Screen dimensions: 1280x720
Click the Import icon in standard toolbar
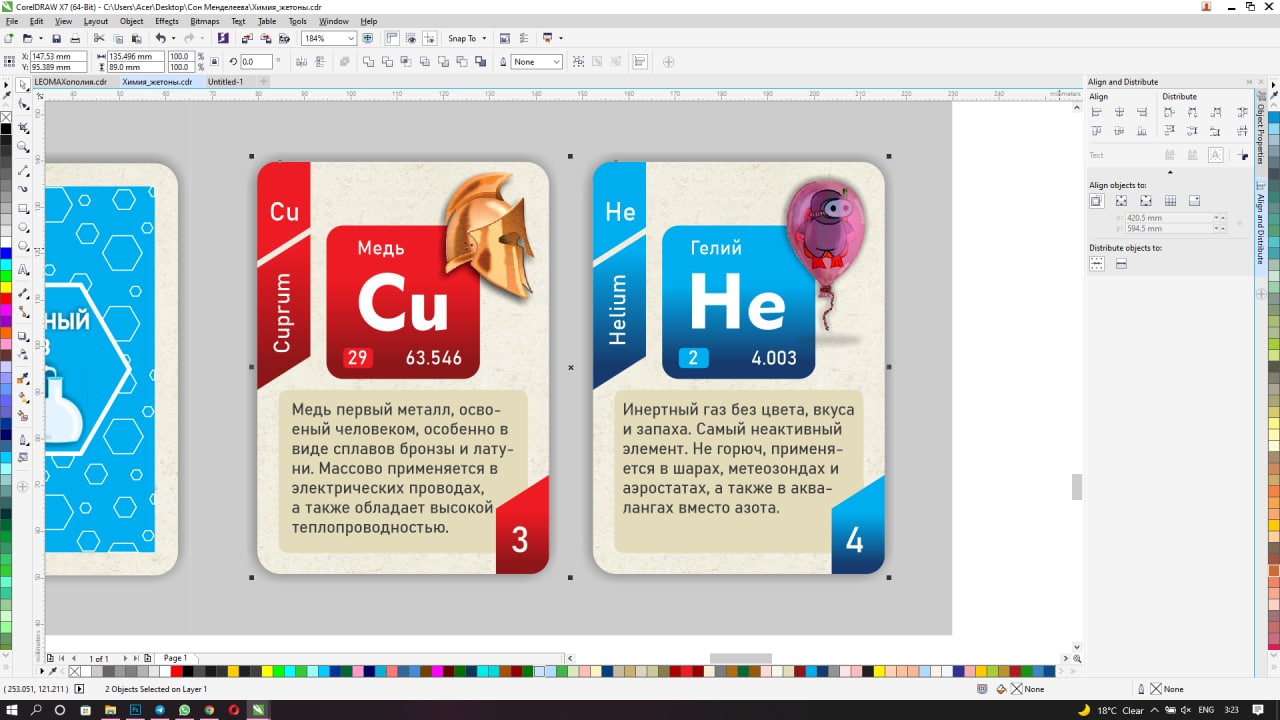[247, 38]
